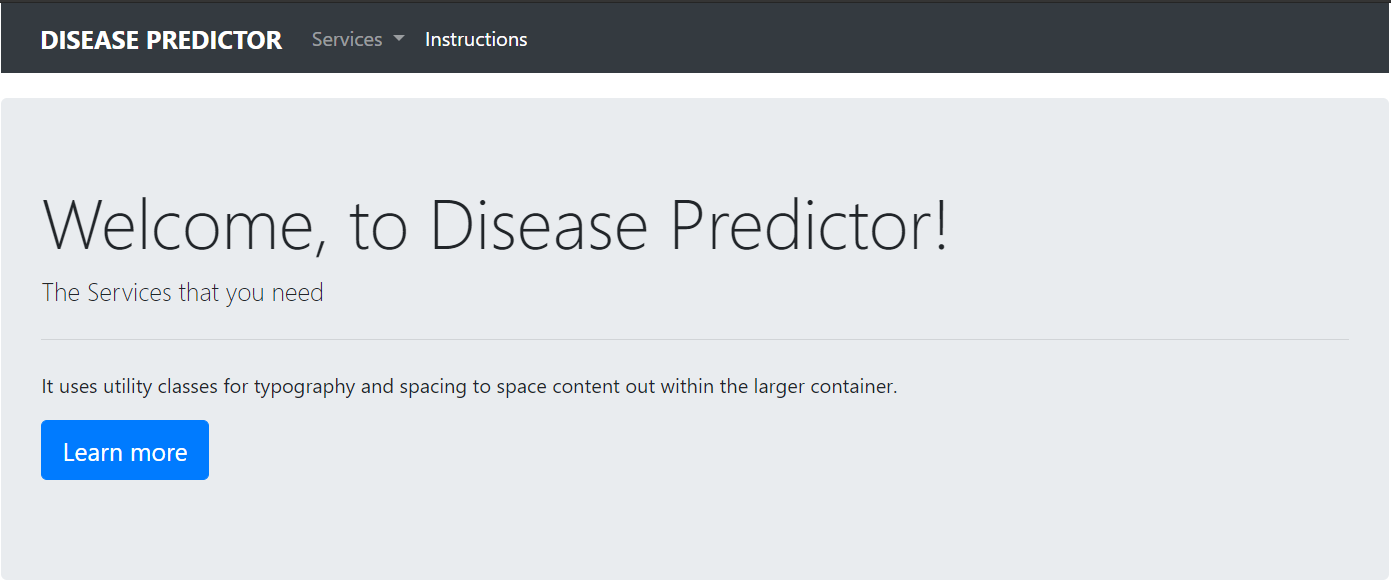
Task: Click the word spacing in the paragraph
Action: (x=433, y=387)
